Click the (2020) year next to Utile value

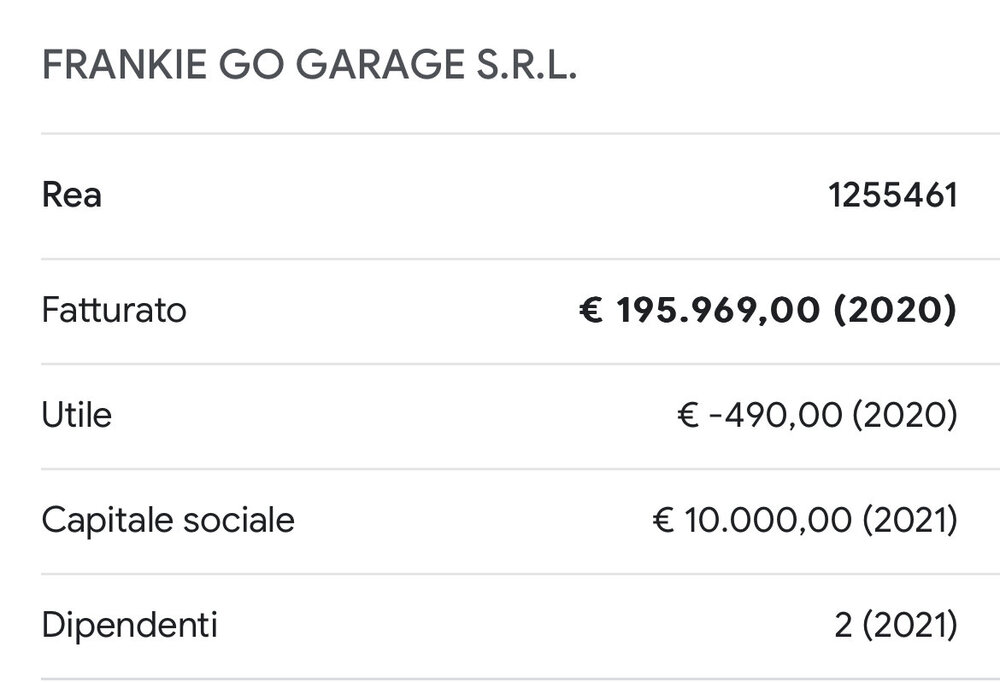coord(904,416)
